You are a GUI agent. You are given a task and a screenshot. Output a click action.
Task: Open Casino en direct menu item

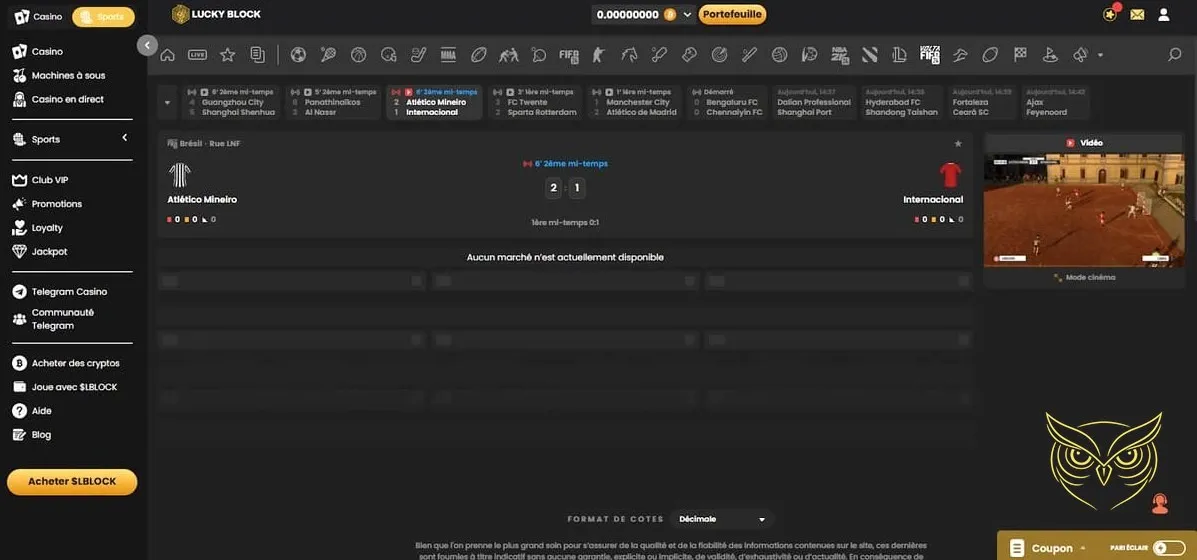[58, 99]
